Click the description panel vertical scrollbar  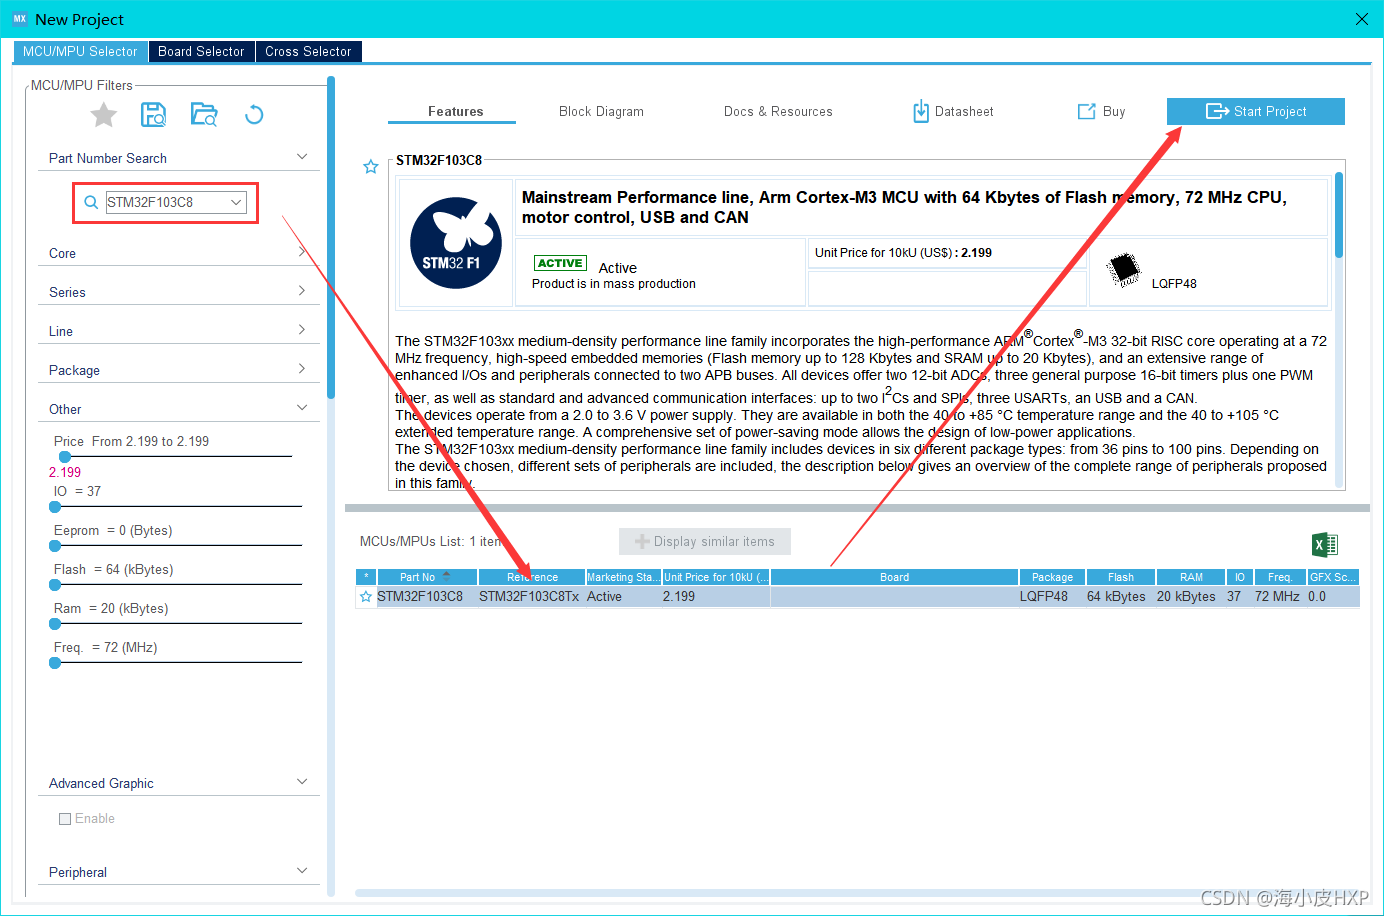click(1339, 215)
